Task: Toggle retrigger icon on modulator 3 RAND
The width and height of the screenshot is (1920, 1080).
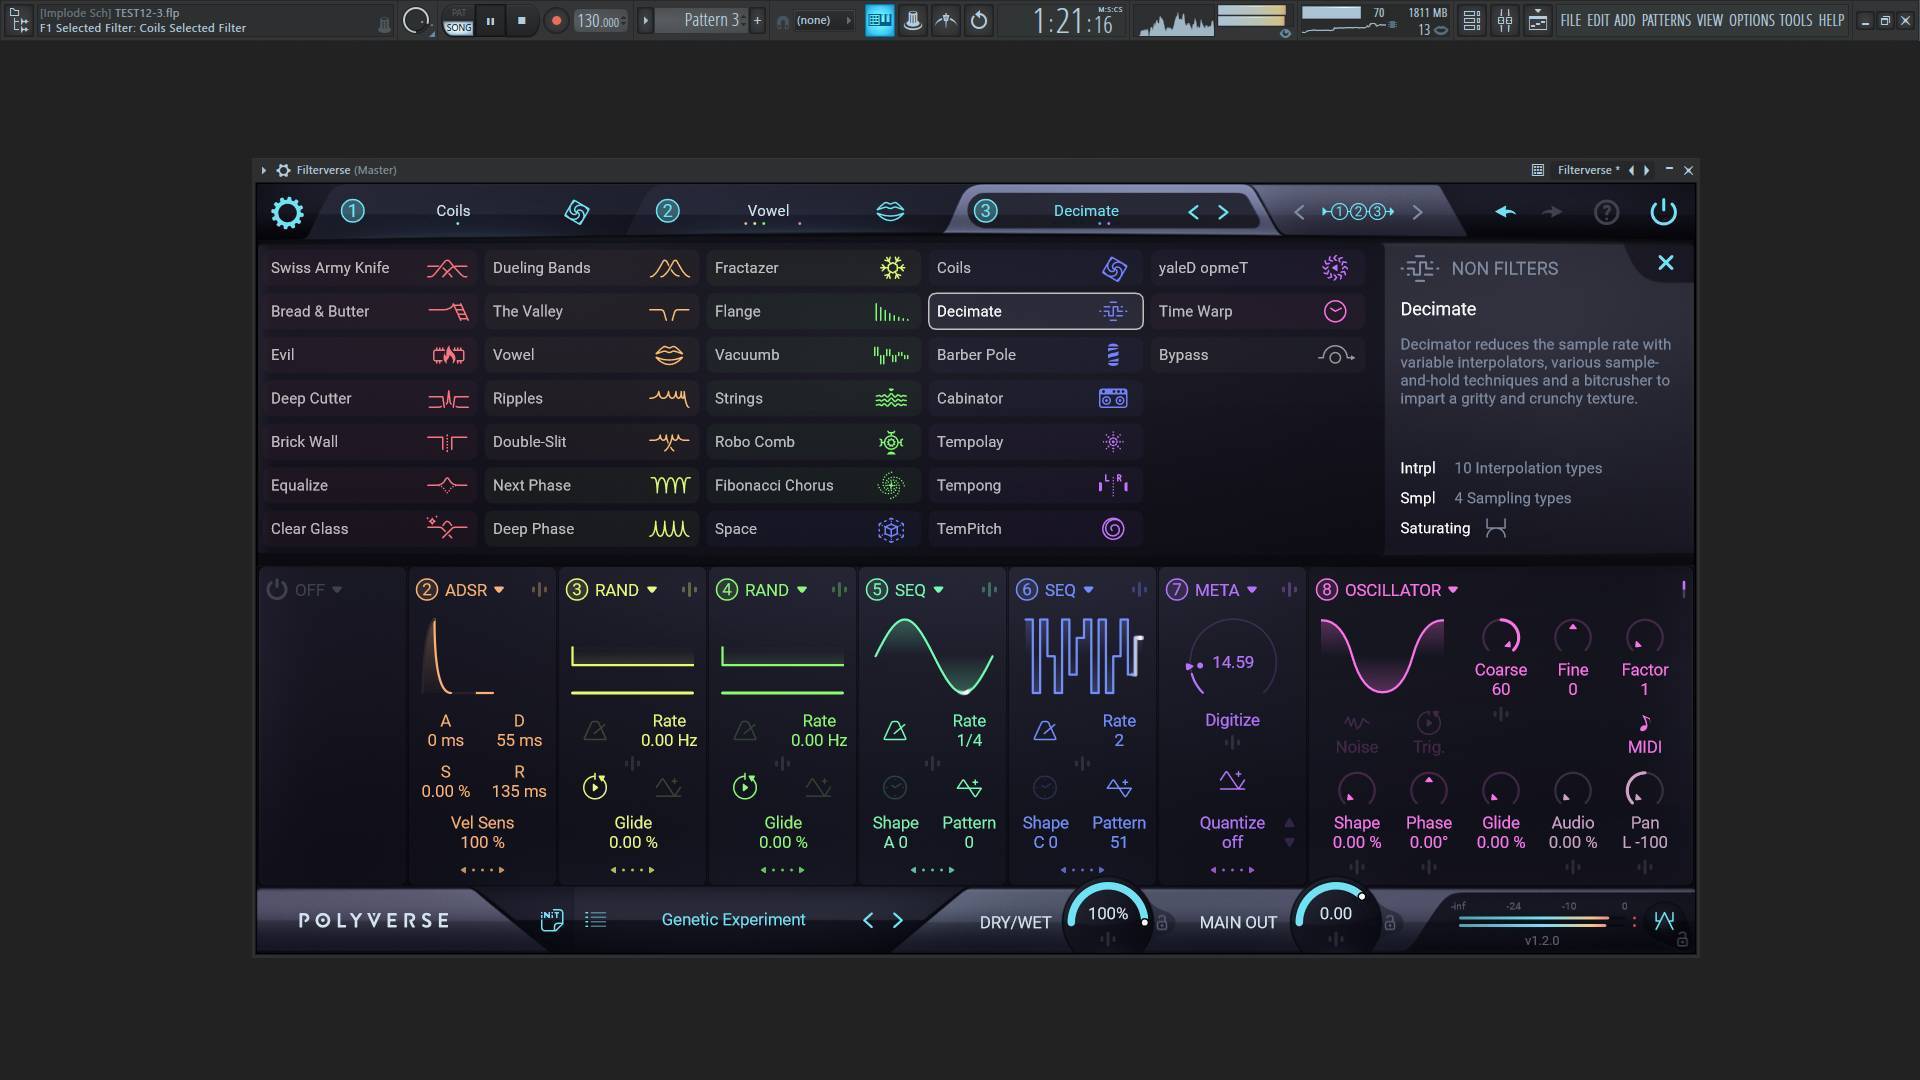Action: [595, 787]
